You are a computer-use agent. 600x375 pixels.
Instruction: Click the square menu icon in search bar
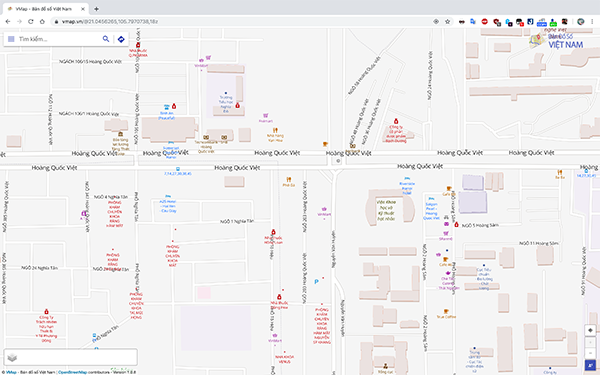coord(11,39)
